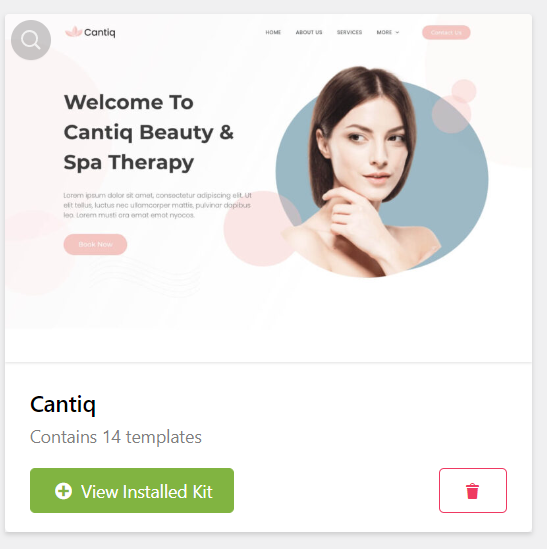Click the Cantiq logo text in the header
This screenshot has height=549, width=547.
tap(99, 33)
